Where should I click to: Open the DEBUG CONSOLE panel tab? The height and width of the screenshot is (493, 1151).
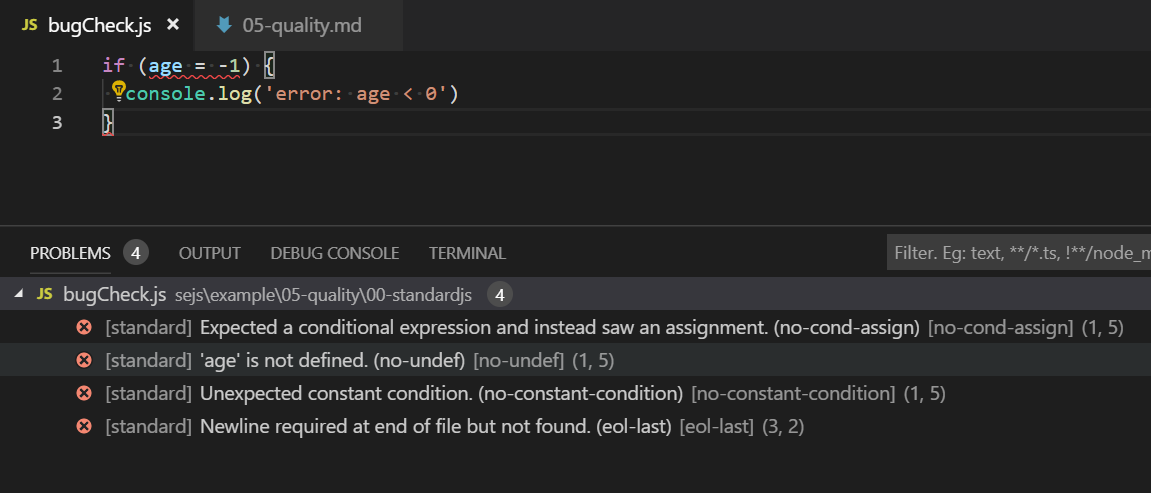tap(334, 253)
